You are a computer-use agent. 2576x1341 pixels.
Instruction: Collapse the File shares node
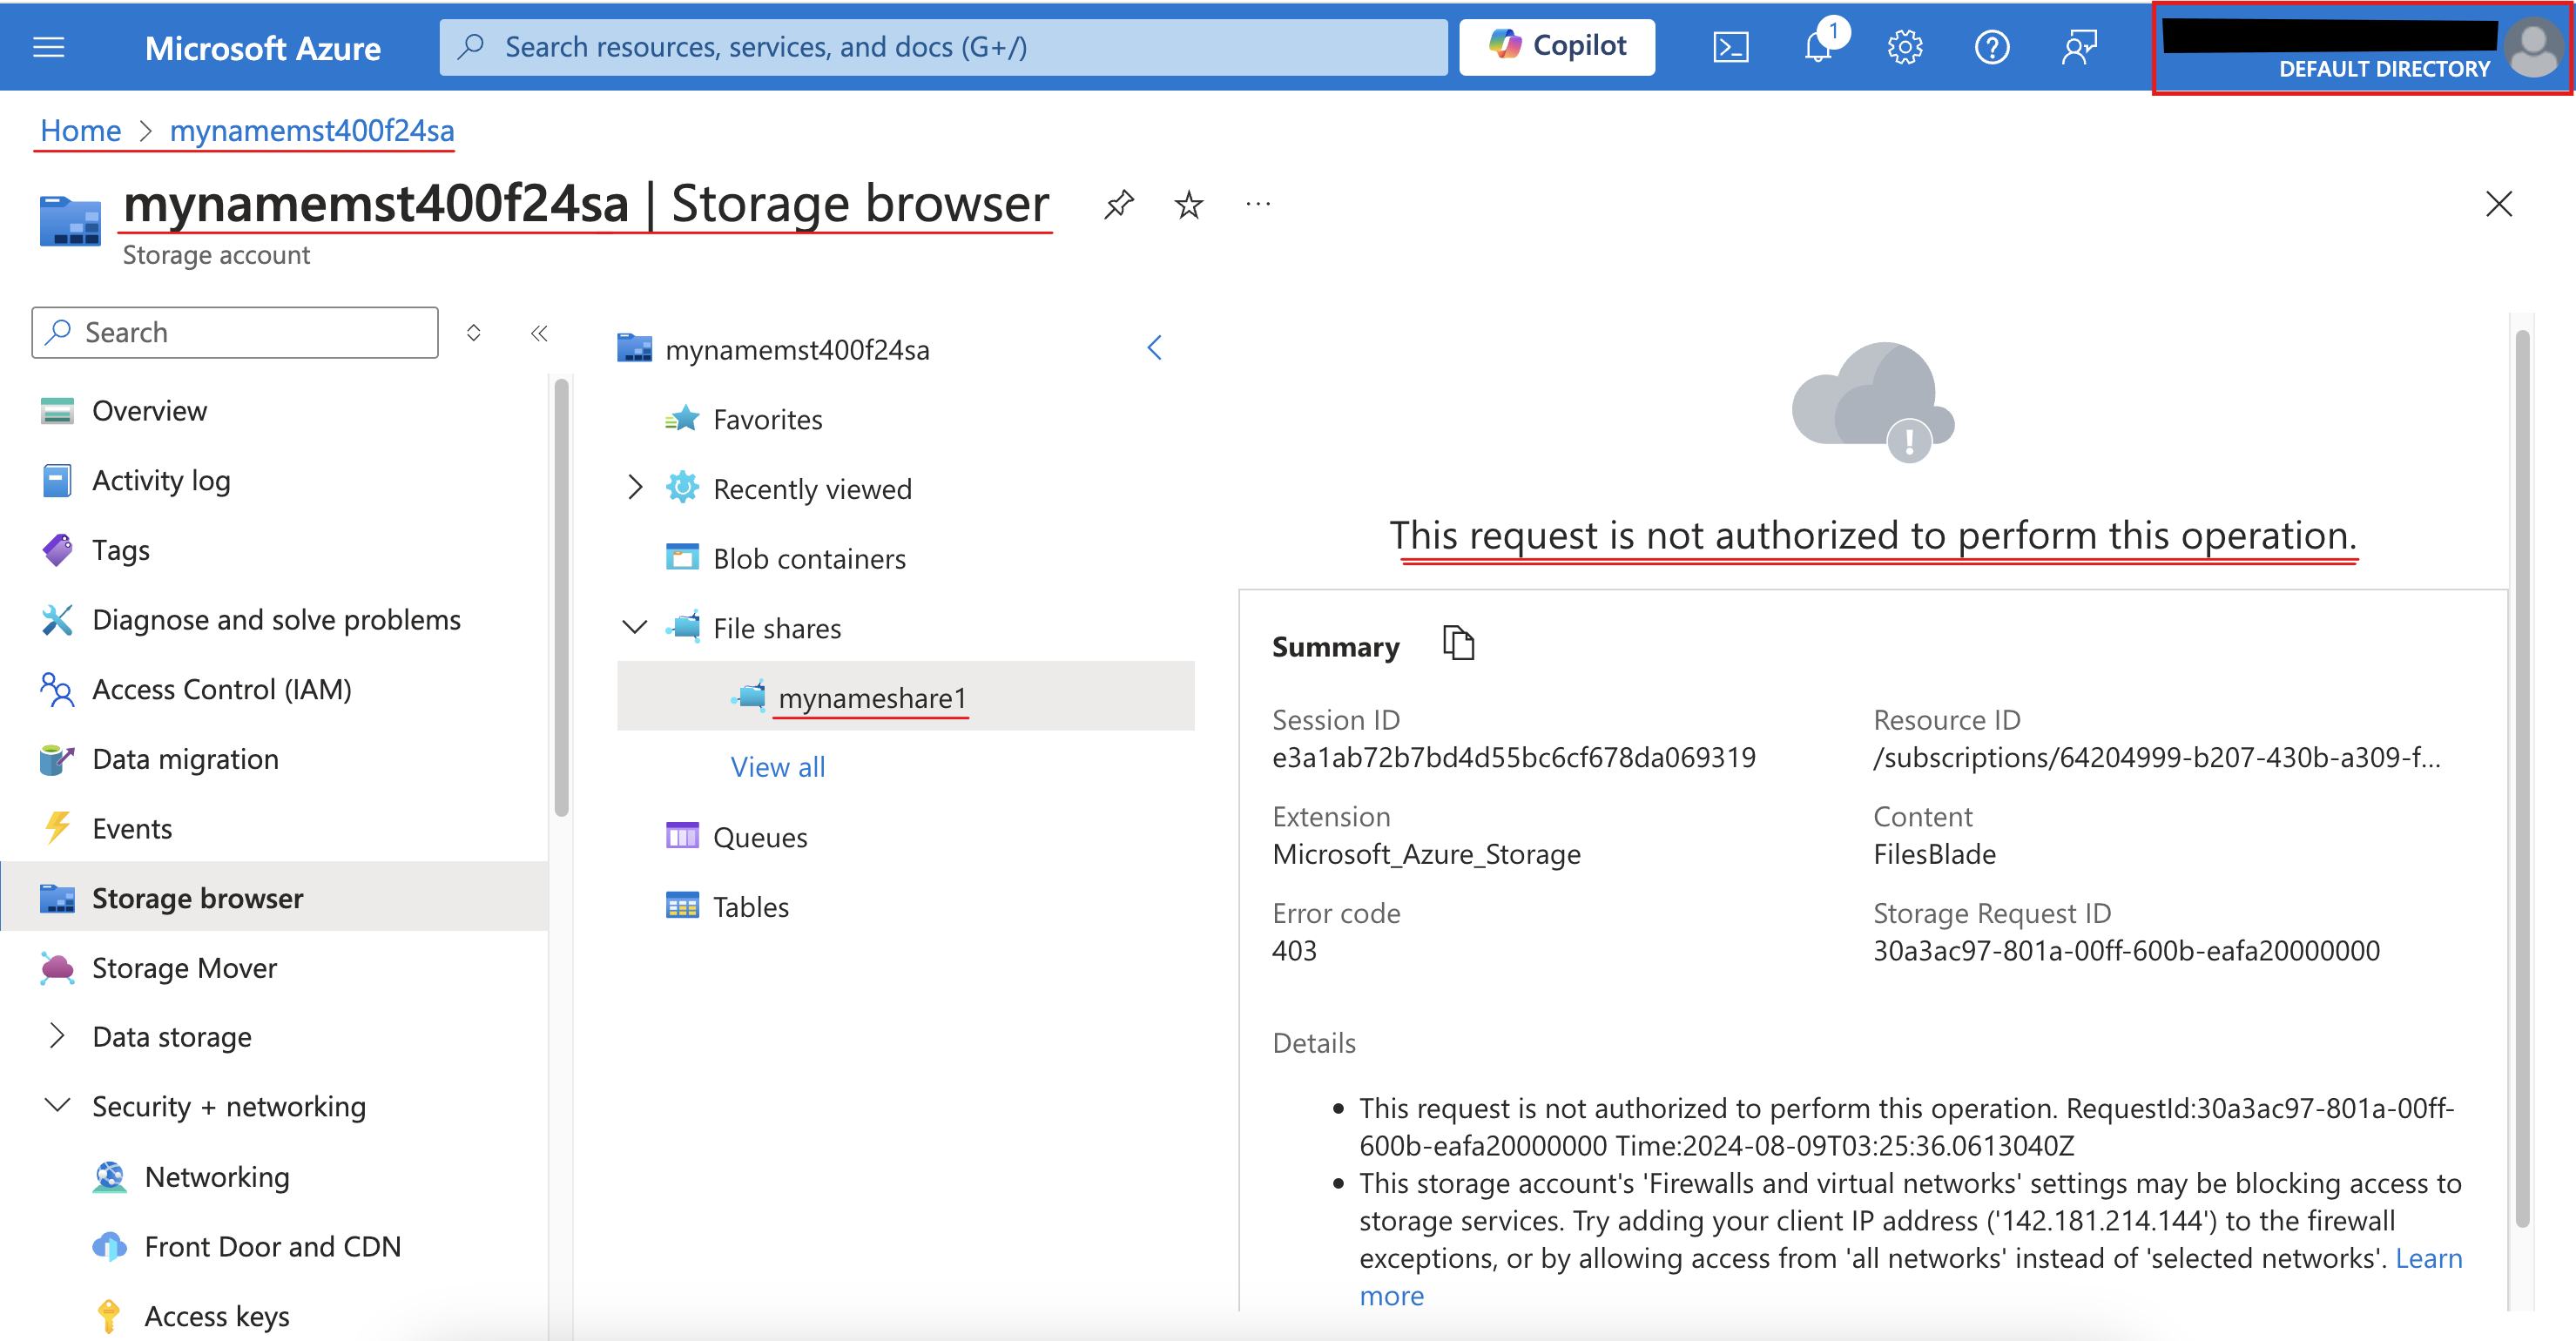(x=635, y=627)
